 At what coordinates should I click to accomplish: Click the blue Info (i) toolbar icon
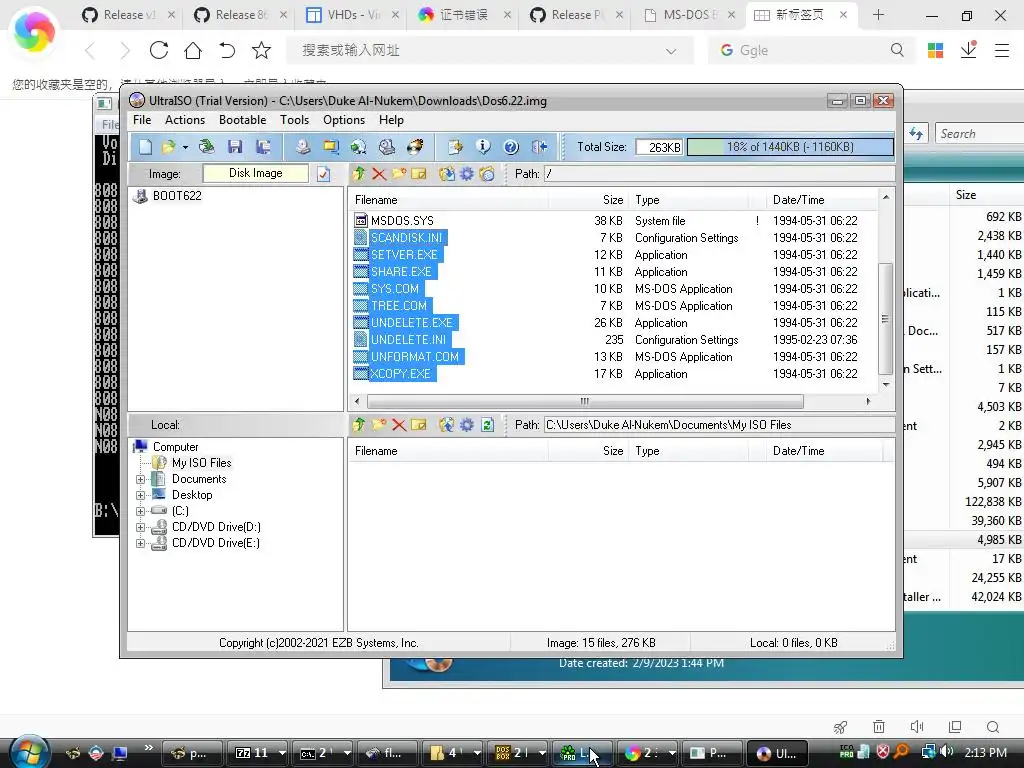[483, 147]
